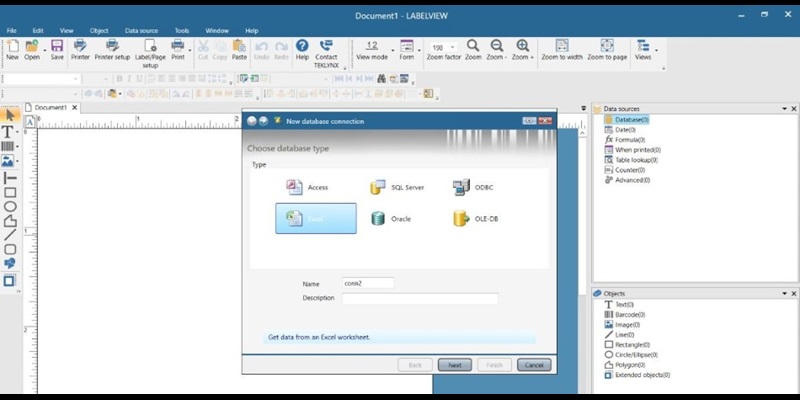Screen dimensions: 800x400
Task: Select the Barcode tool in toolbox
Action: point(8,146)
